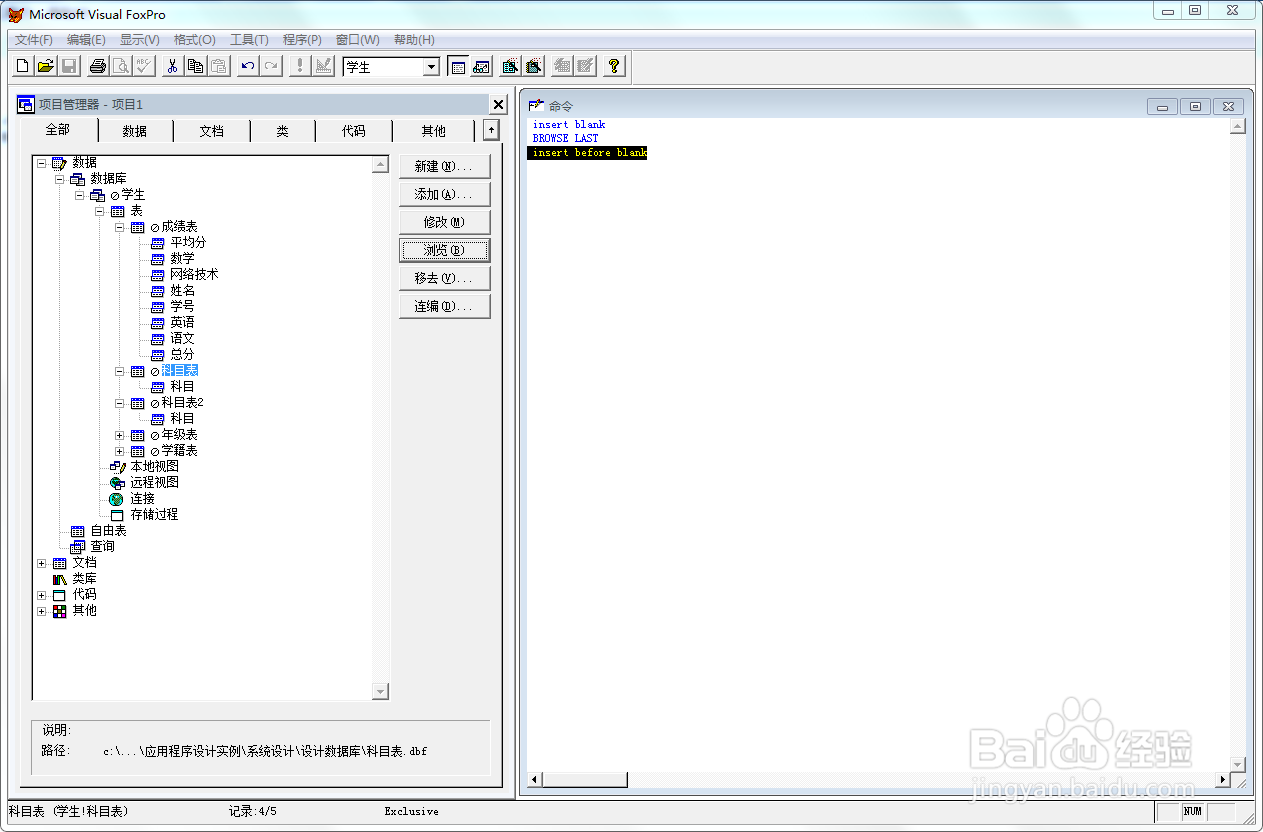Expand the 代码 node in the tree
1263x832 pixels.
click(x=42, y=595)
